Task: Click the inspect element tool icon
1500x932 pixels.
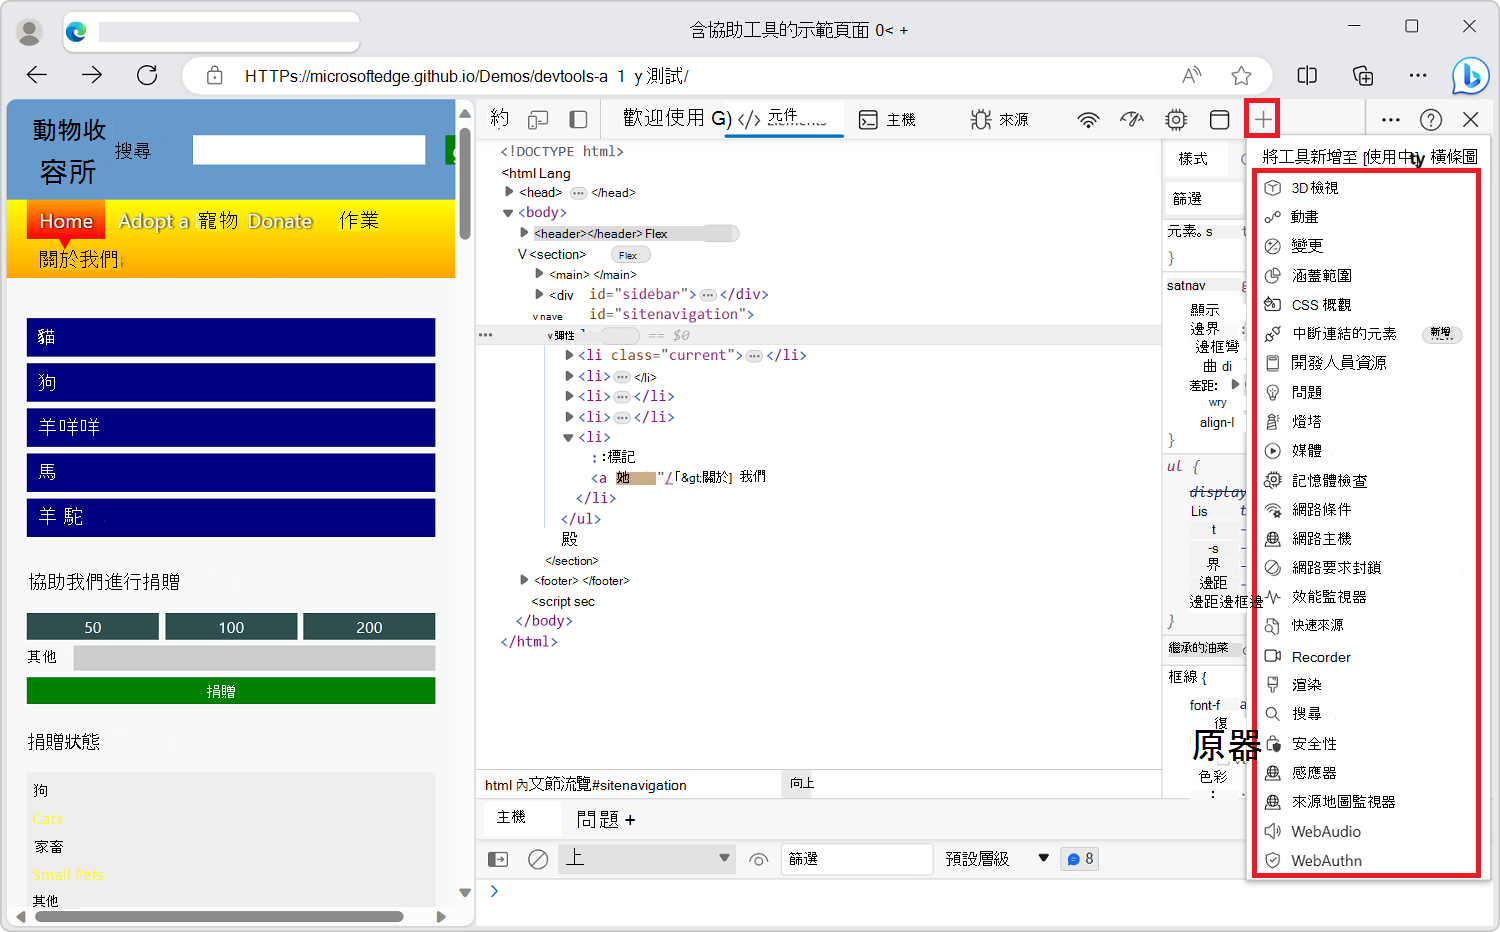Action: pos(500,119)
